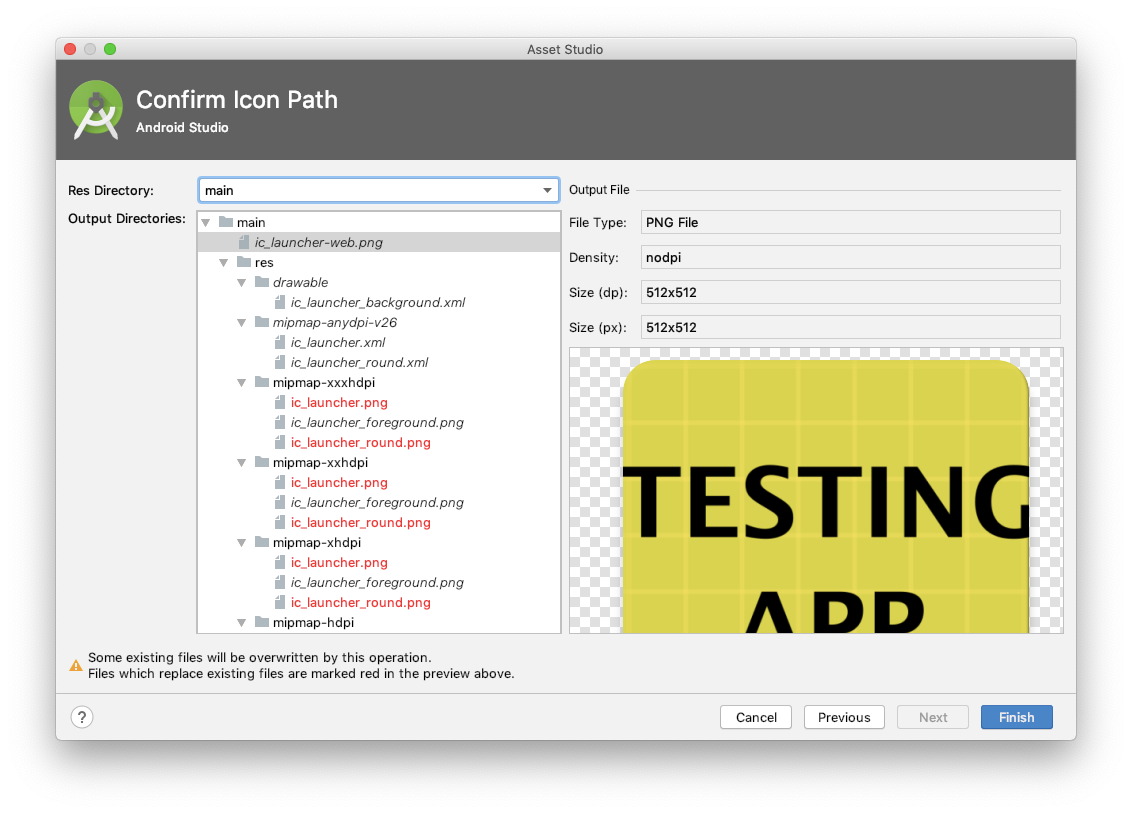
Task: Open the Res Directory dropdown
Action: coord(547,190)
